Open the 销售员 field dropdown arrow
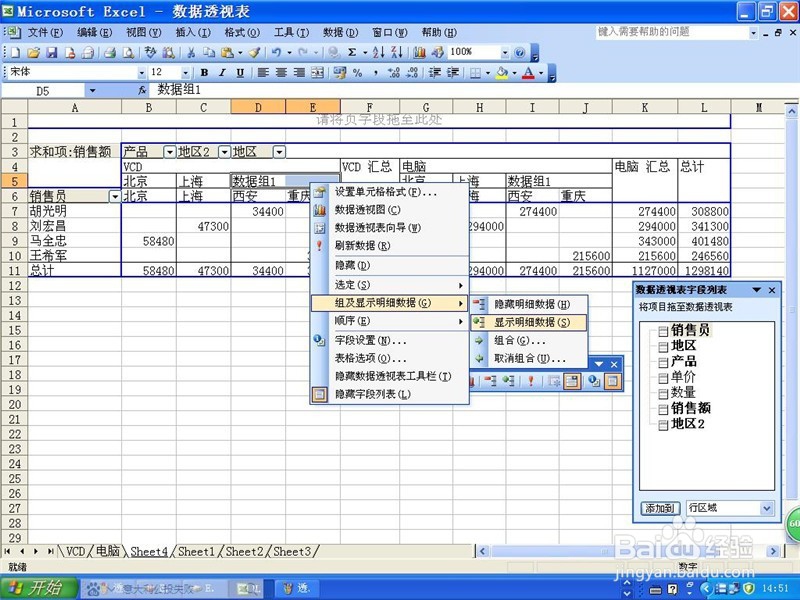The width and height of the screenshot is (800, 600). 115,196
